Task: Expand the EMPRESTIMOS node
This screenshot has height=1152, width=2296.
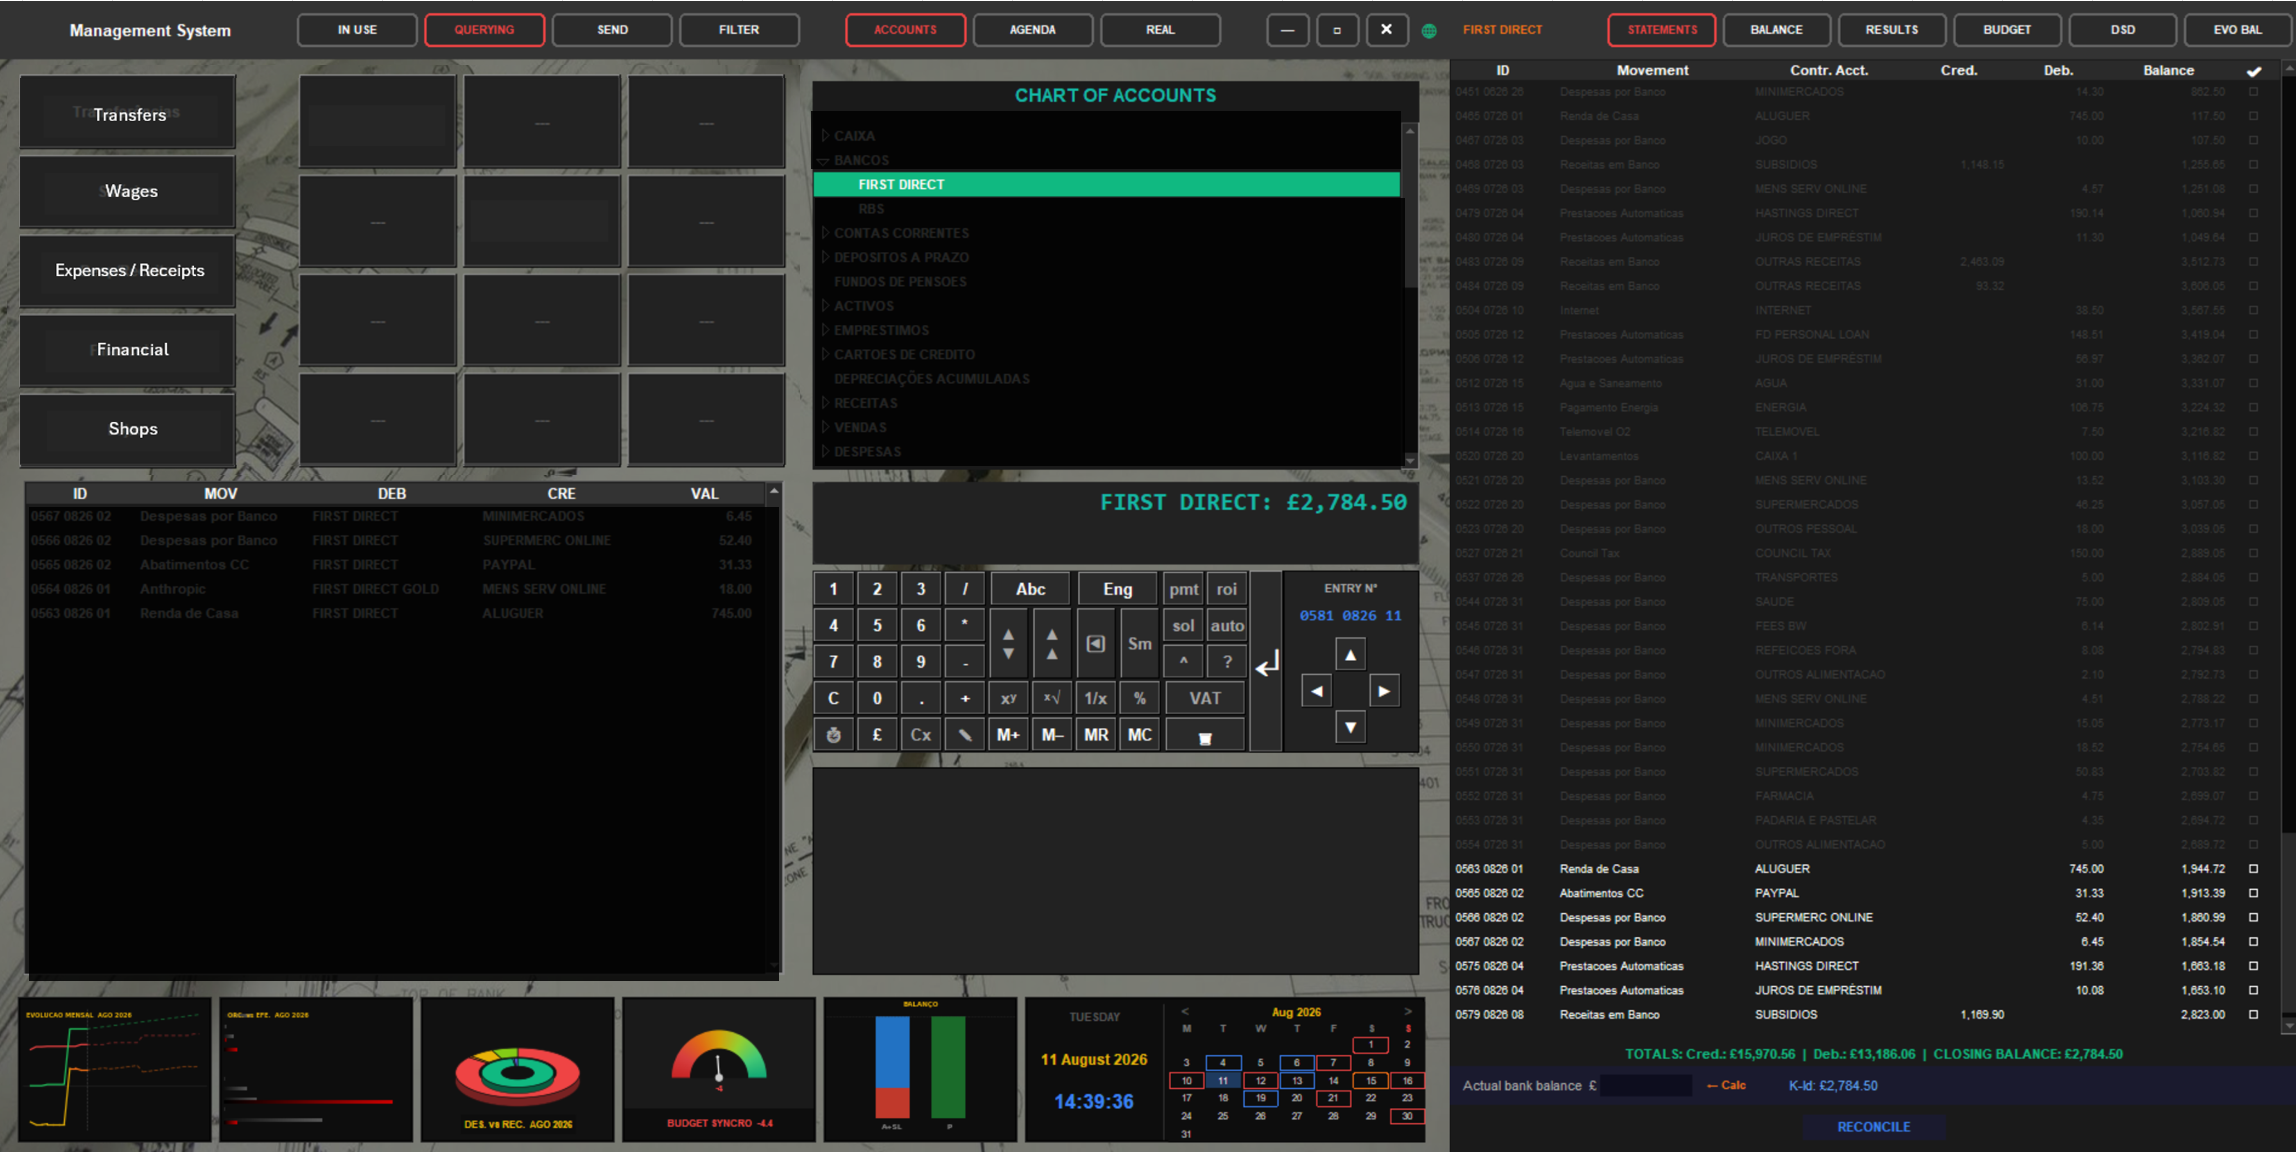Action: [x=825, y=330]
